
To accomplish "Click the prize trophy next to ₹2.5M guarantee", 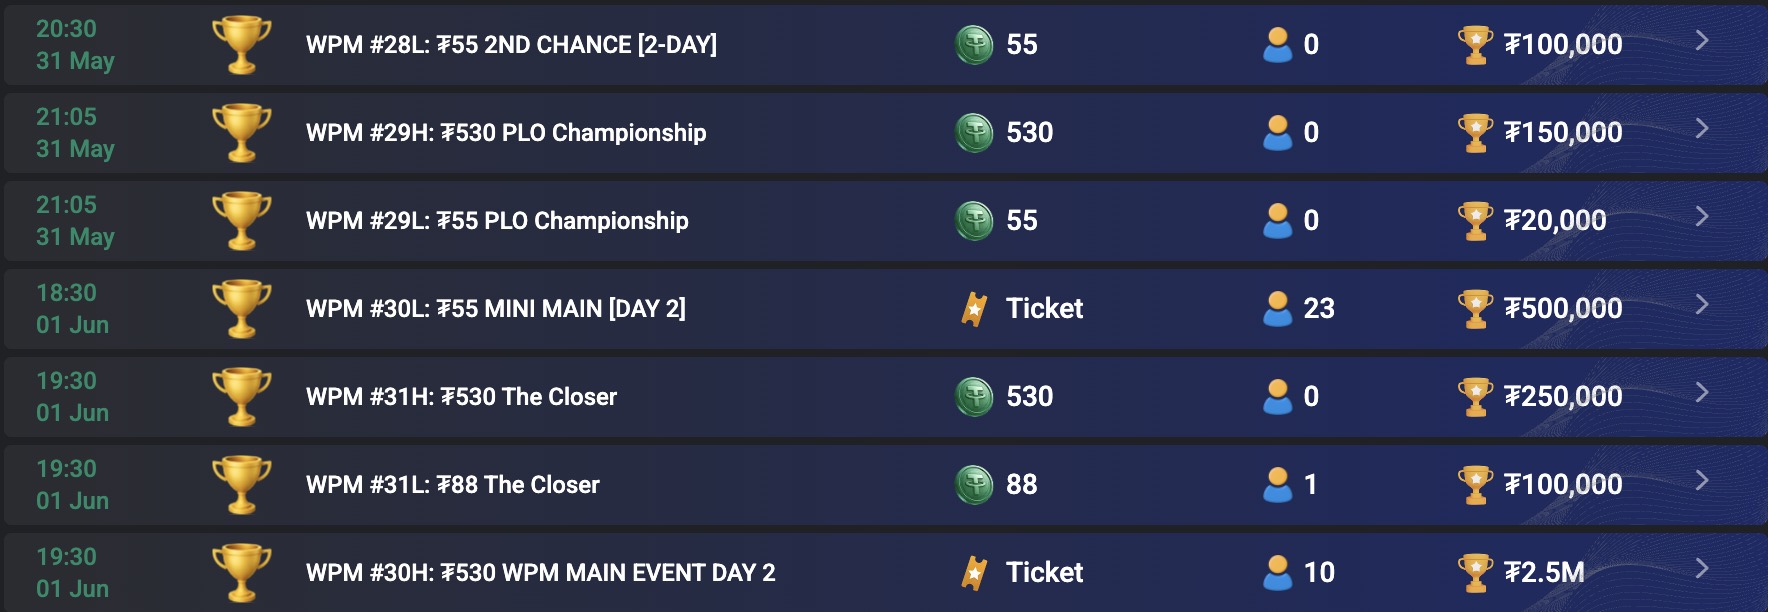I will 1477,572.
